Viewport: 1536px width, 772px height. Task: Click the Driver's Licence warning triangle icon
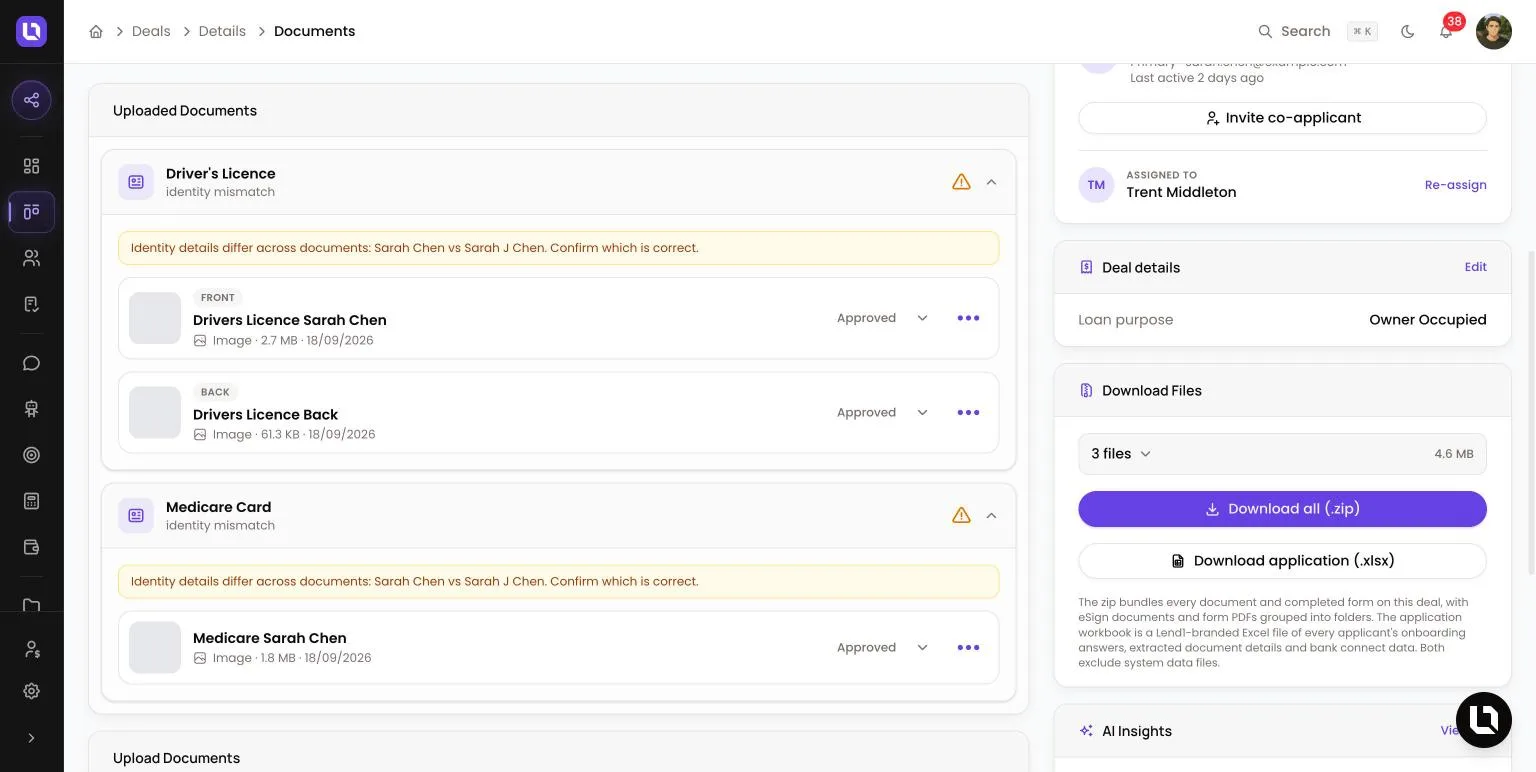coord(961,182)
